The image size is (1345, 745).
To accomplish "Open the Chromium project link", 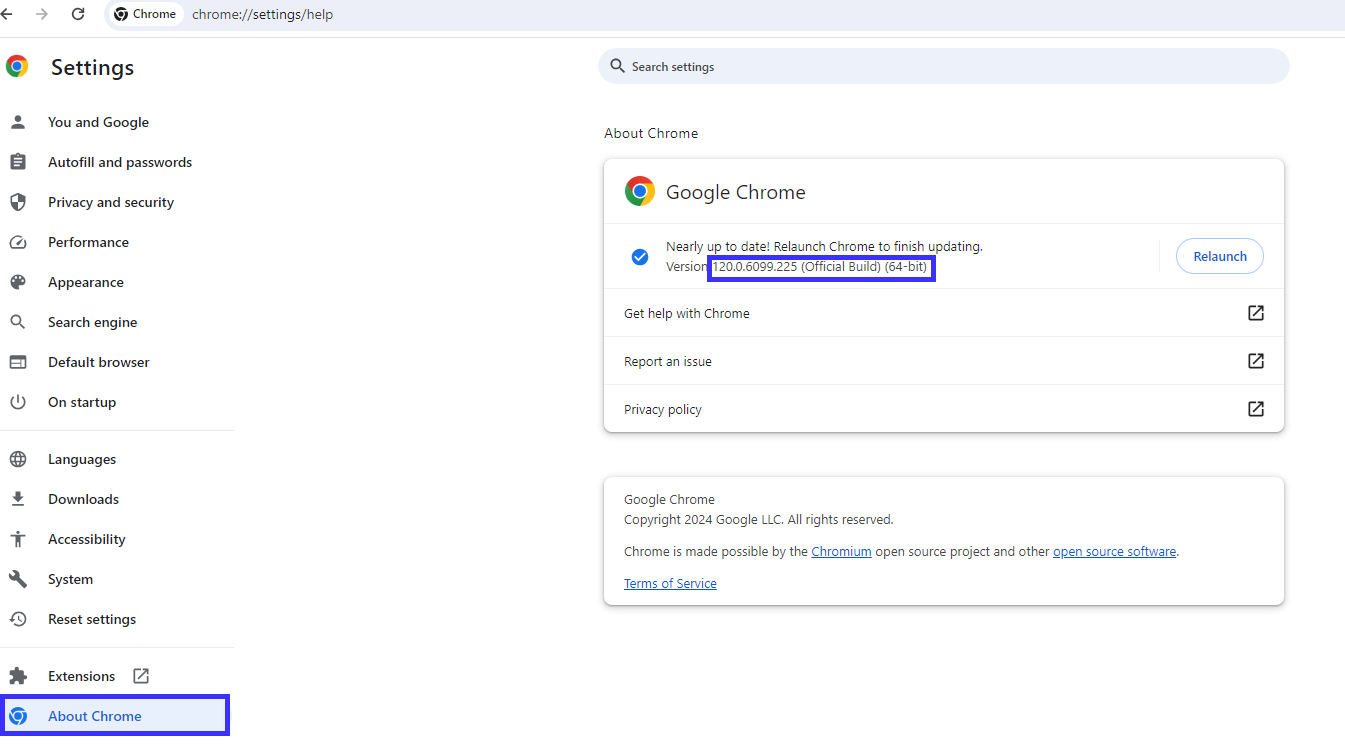I will coord(841,551).
